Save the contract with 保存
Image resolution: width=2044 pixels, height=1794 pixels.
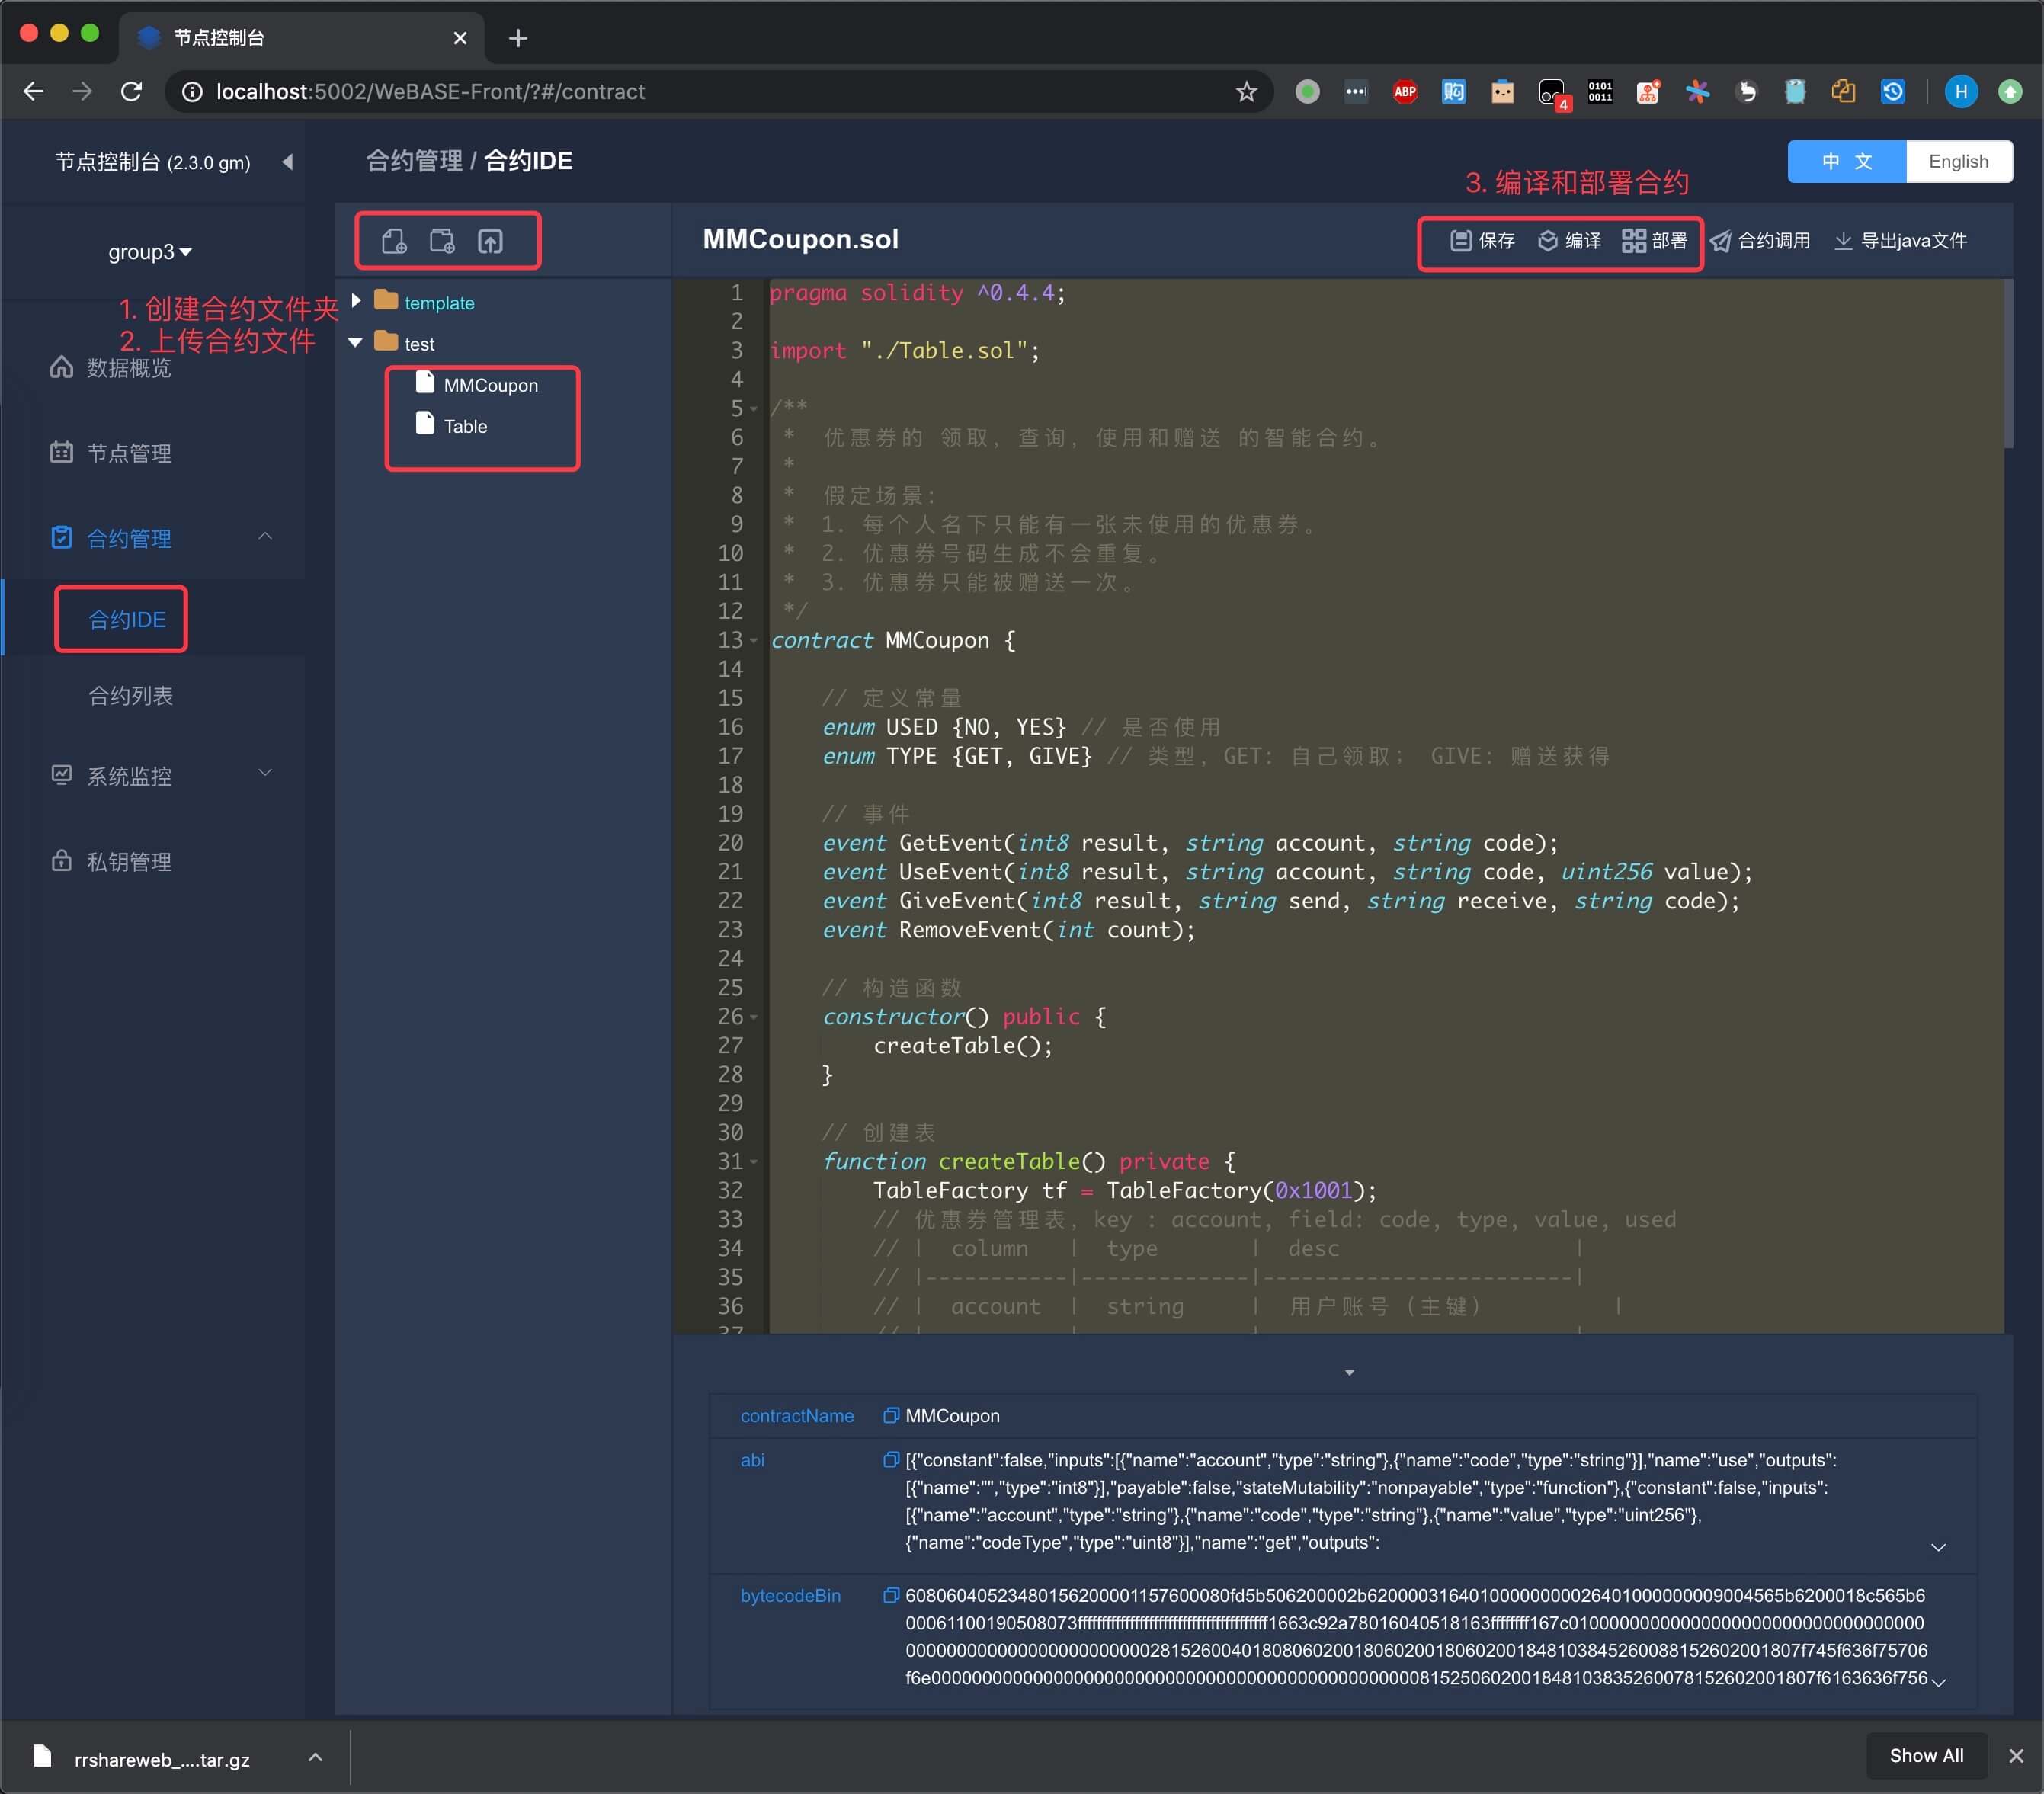click(1482, 241)
